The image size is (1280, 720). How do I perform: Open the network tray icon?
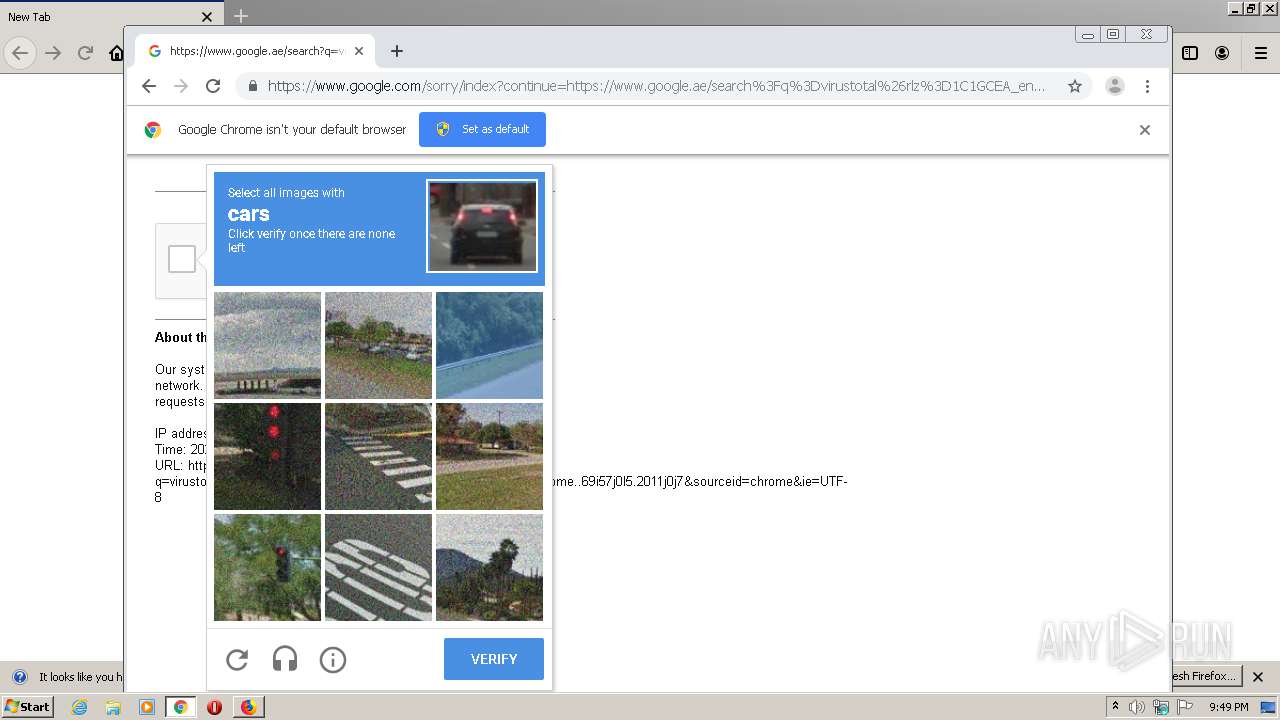[1161, 707]
